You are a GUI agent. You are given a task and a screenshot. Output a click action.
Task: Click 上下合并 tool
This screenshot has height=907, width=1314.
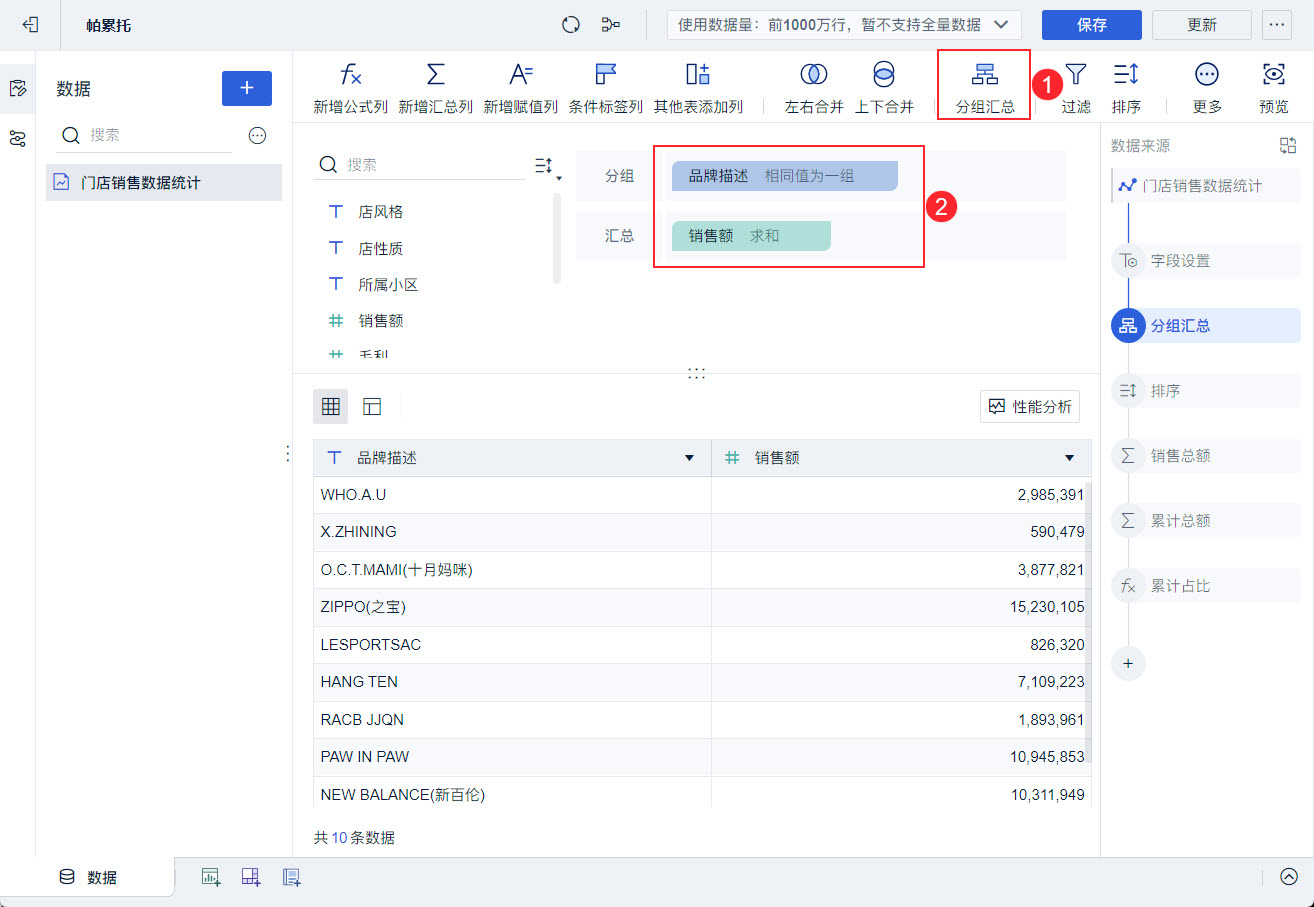pos(884,89)
